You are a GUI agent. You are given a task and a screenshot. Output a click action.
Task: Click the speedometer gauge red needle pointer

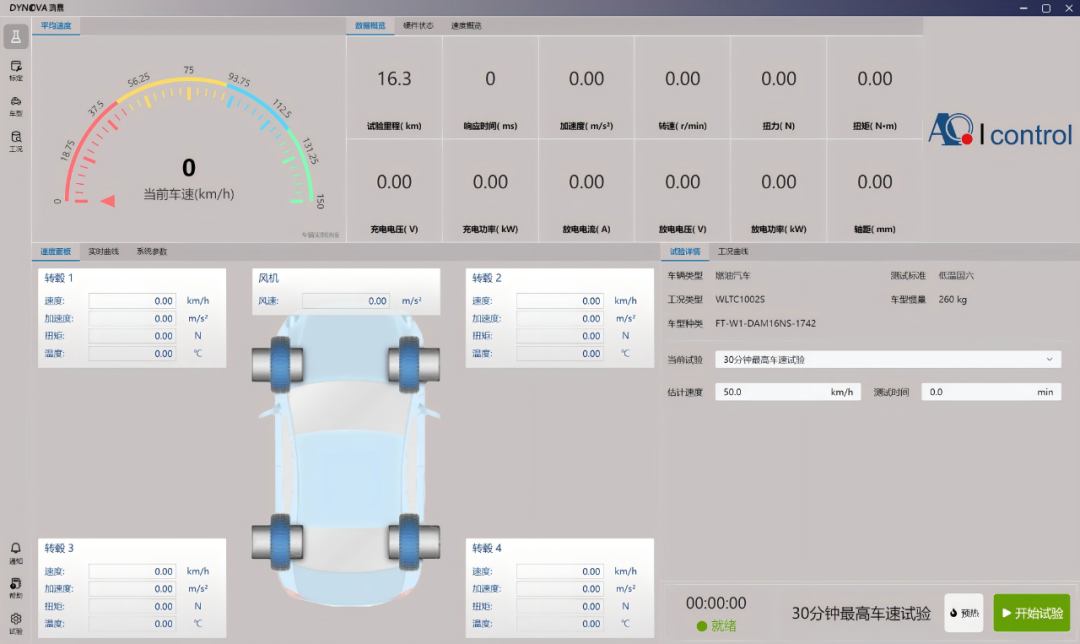pyautogui.click(x=107, y=201)
